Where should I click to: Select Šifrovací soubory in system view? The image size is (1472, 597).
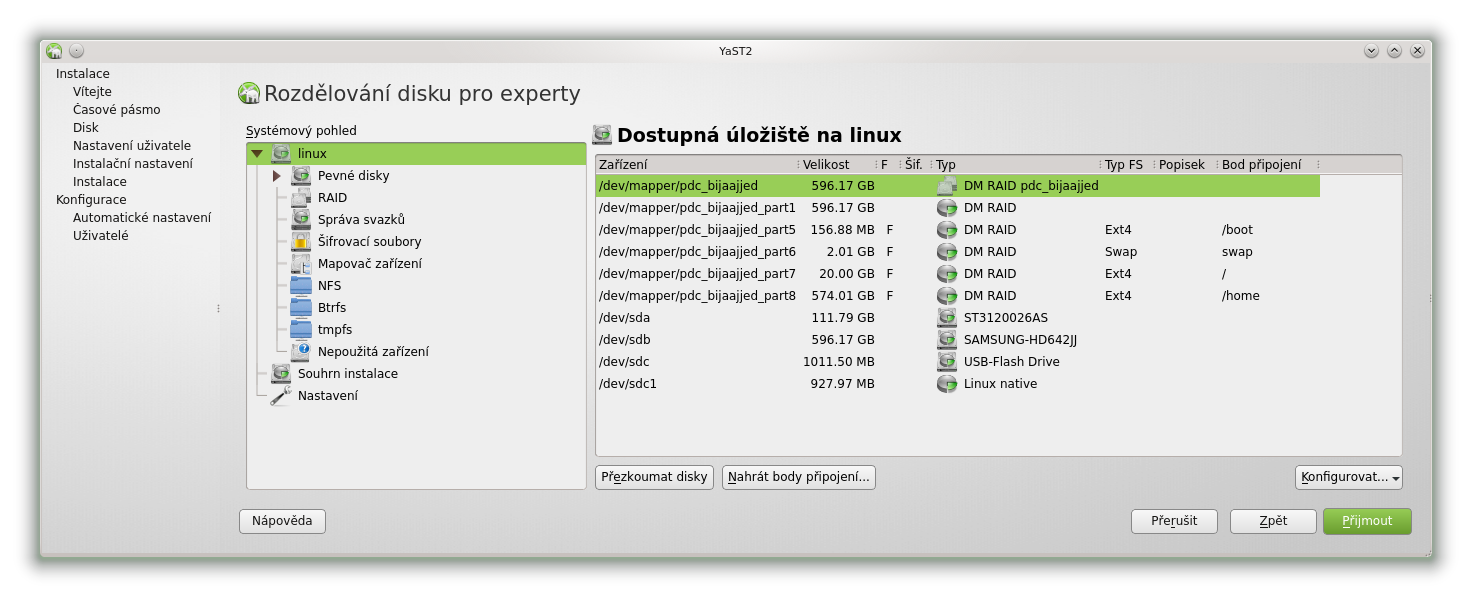pyautogui.click(x=369, y=241)
